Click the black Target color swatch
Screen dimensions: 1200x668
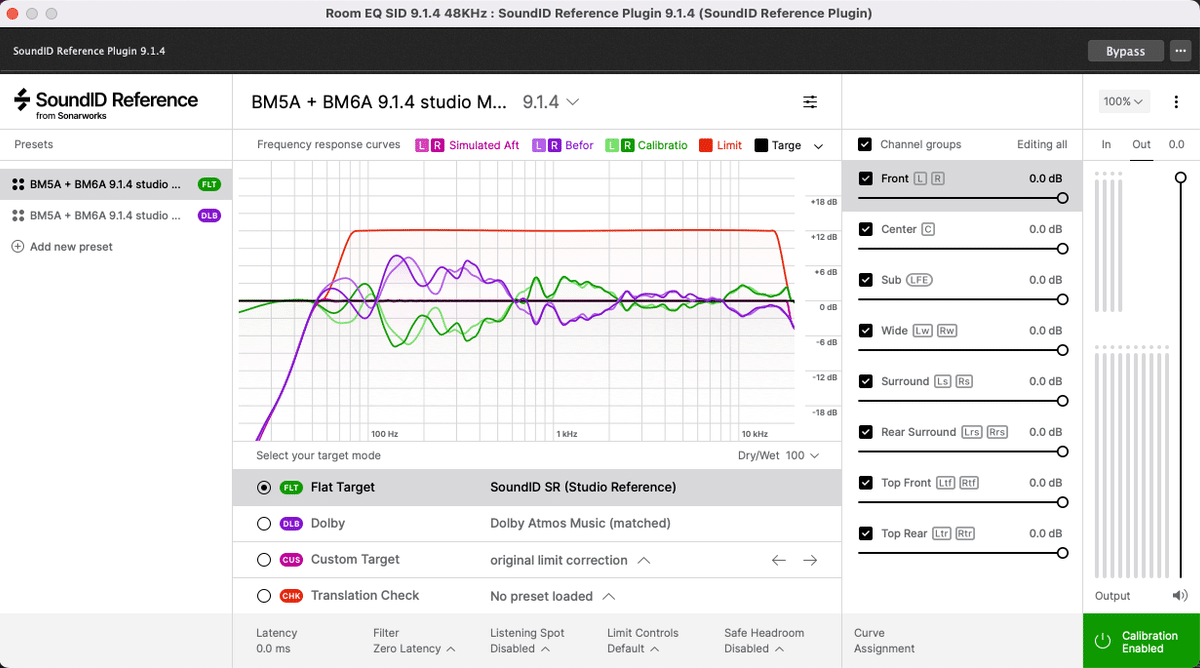[761, 145]
